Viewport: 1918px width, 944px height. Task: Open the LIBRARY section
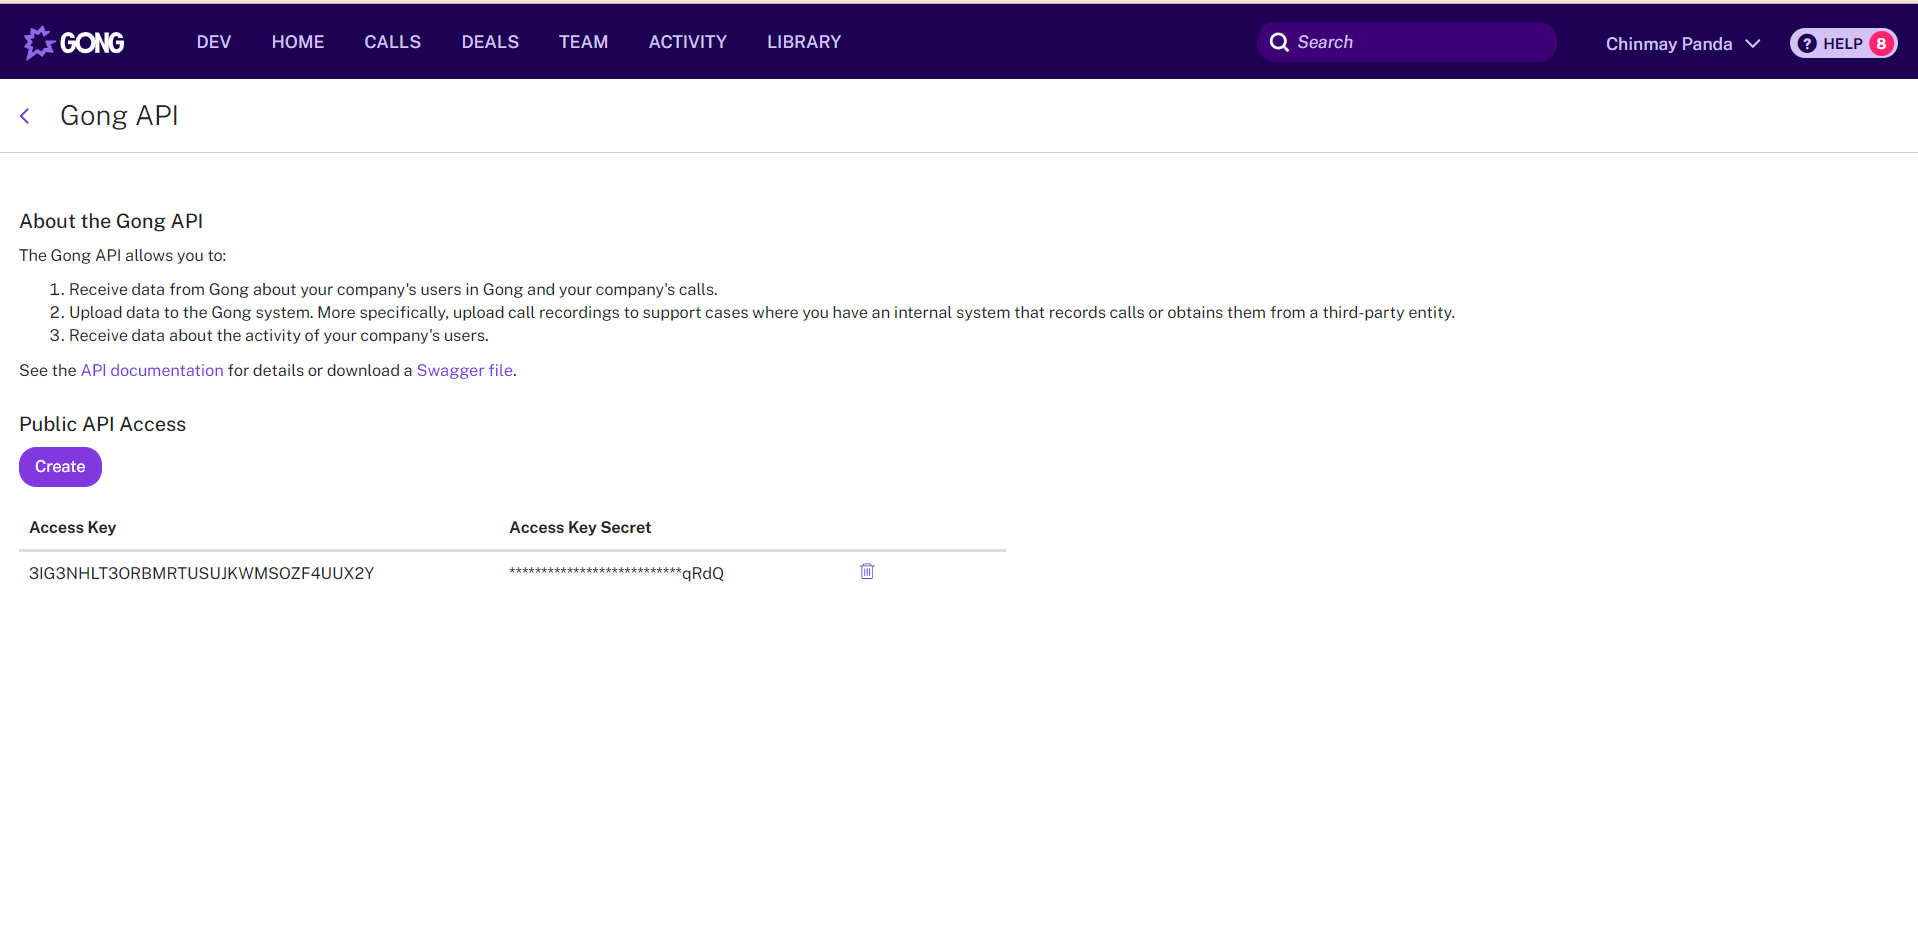pos(804,42)
